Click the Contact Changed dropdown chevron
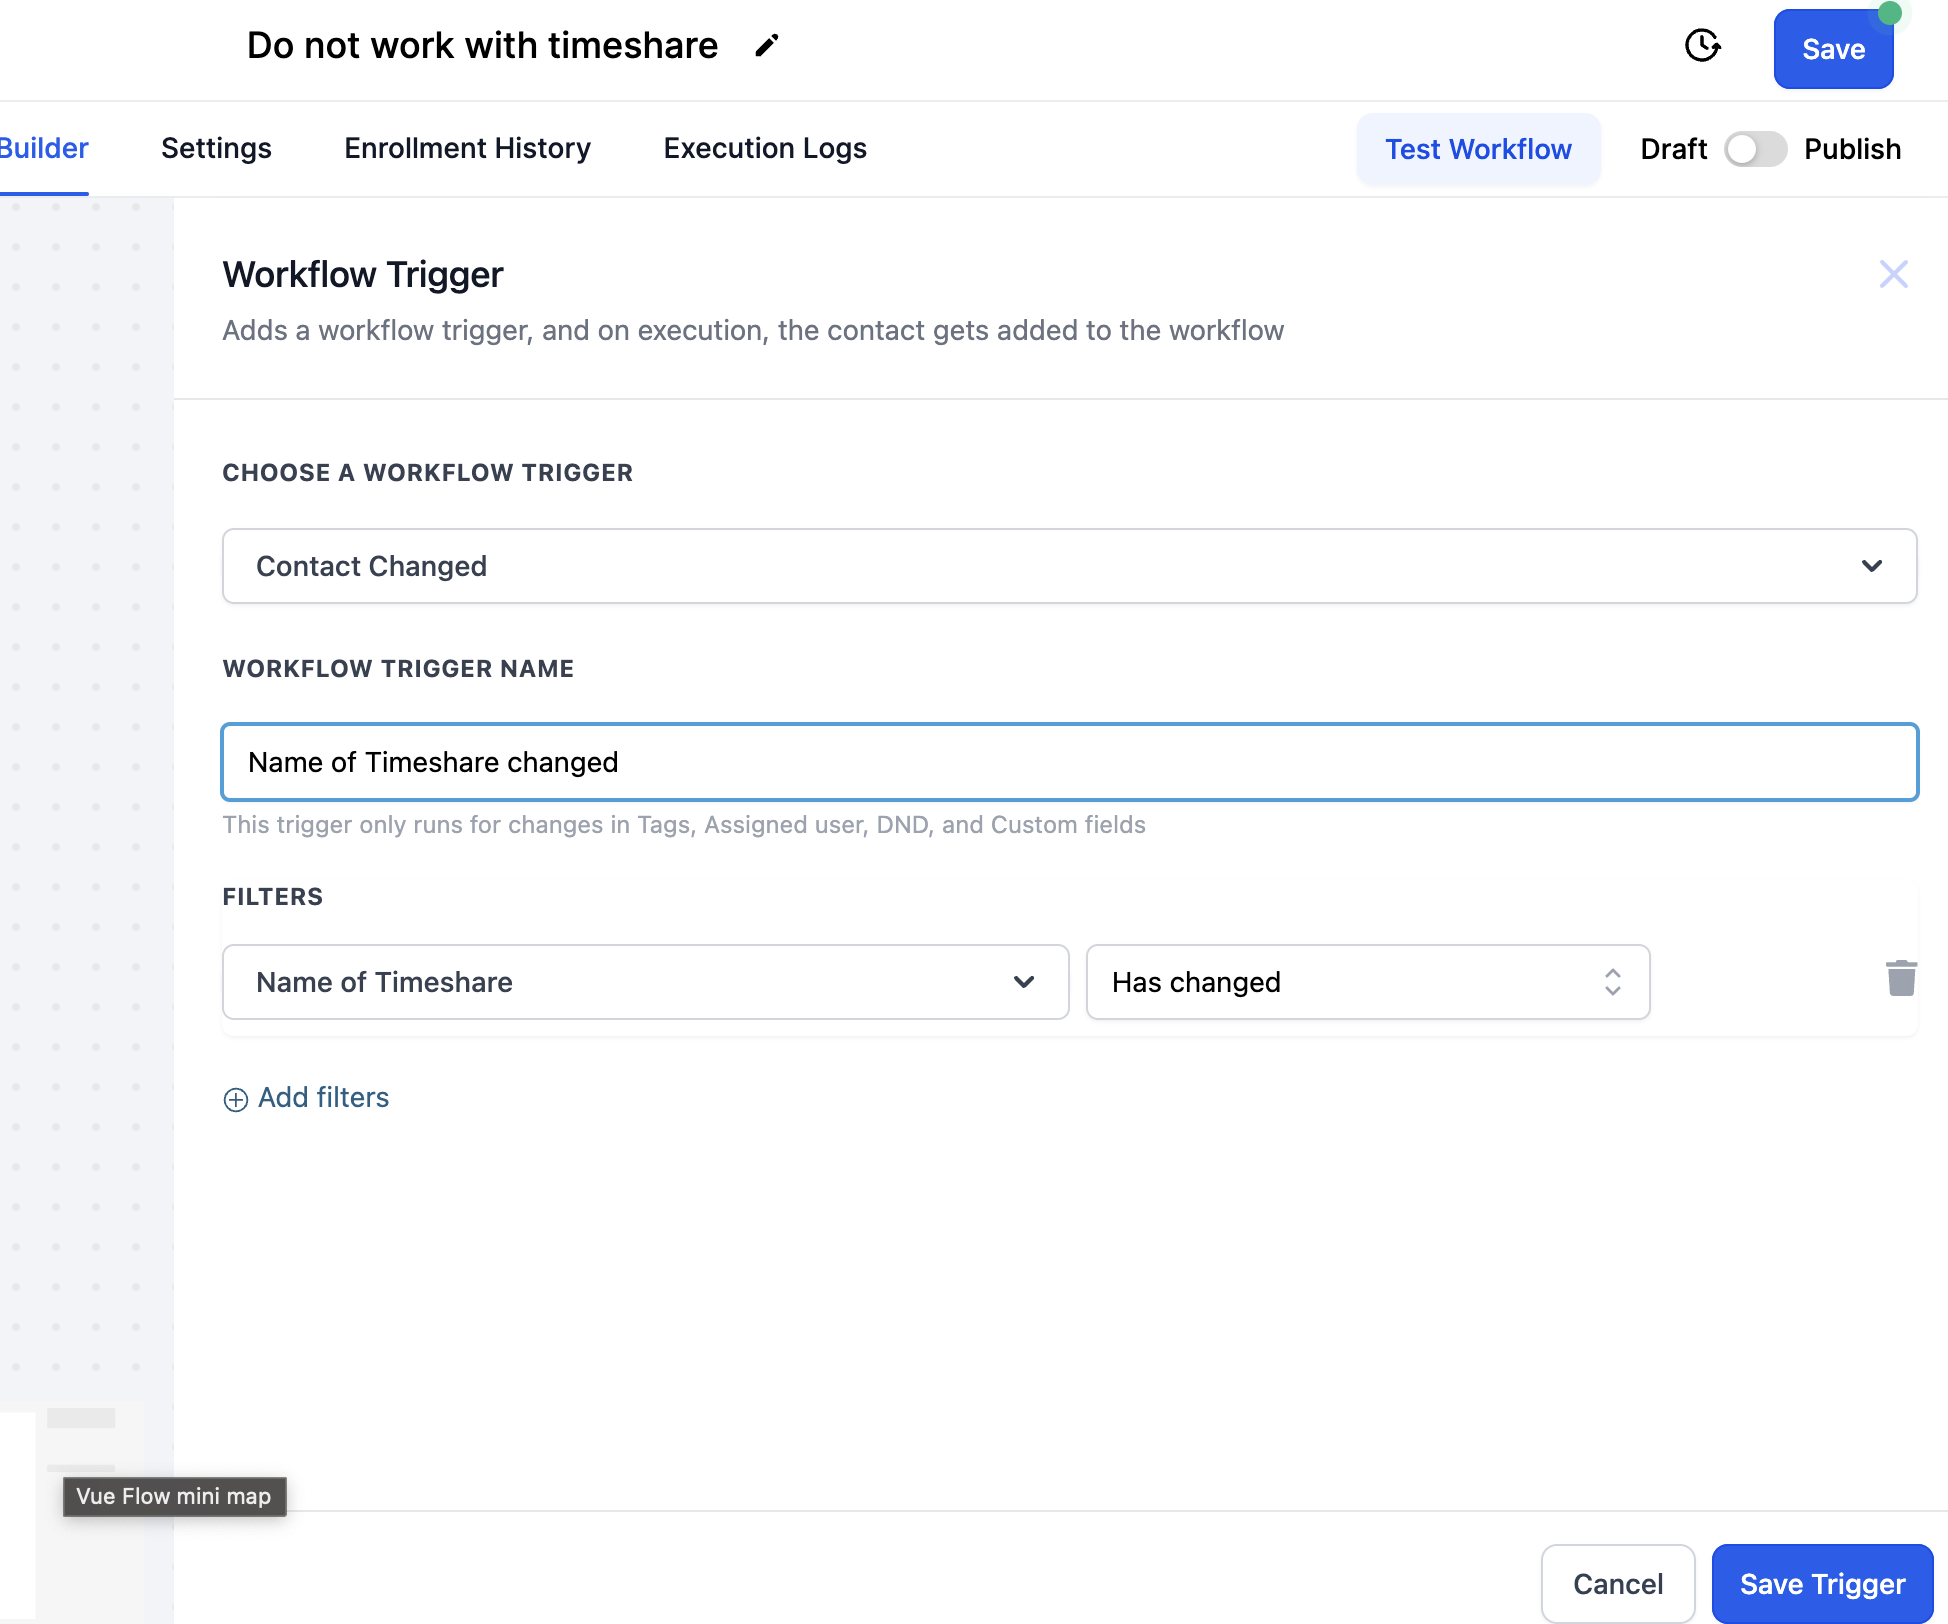Screen dimensions: 1948x1624 pos(1871,566)
